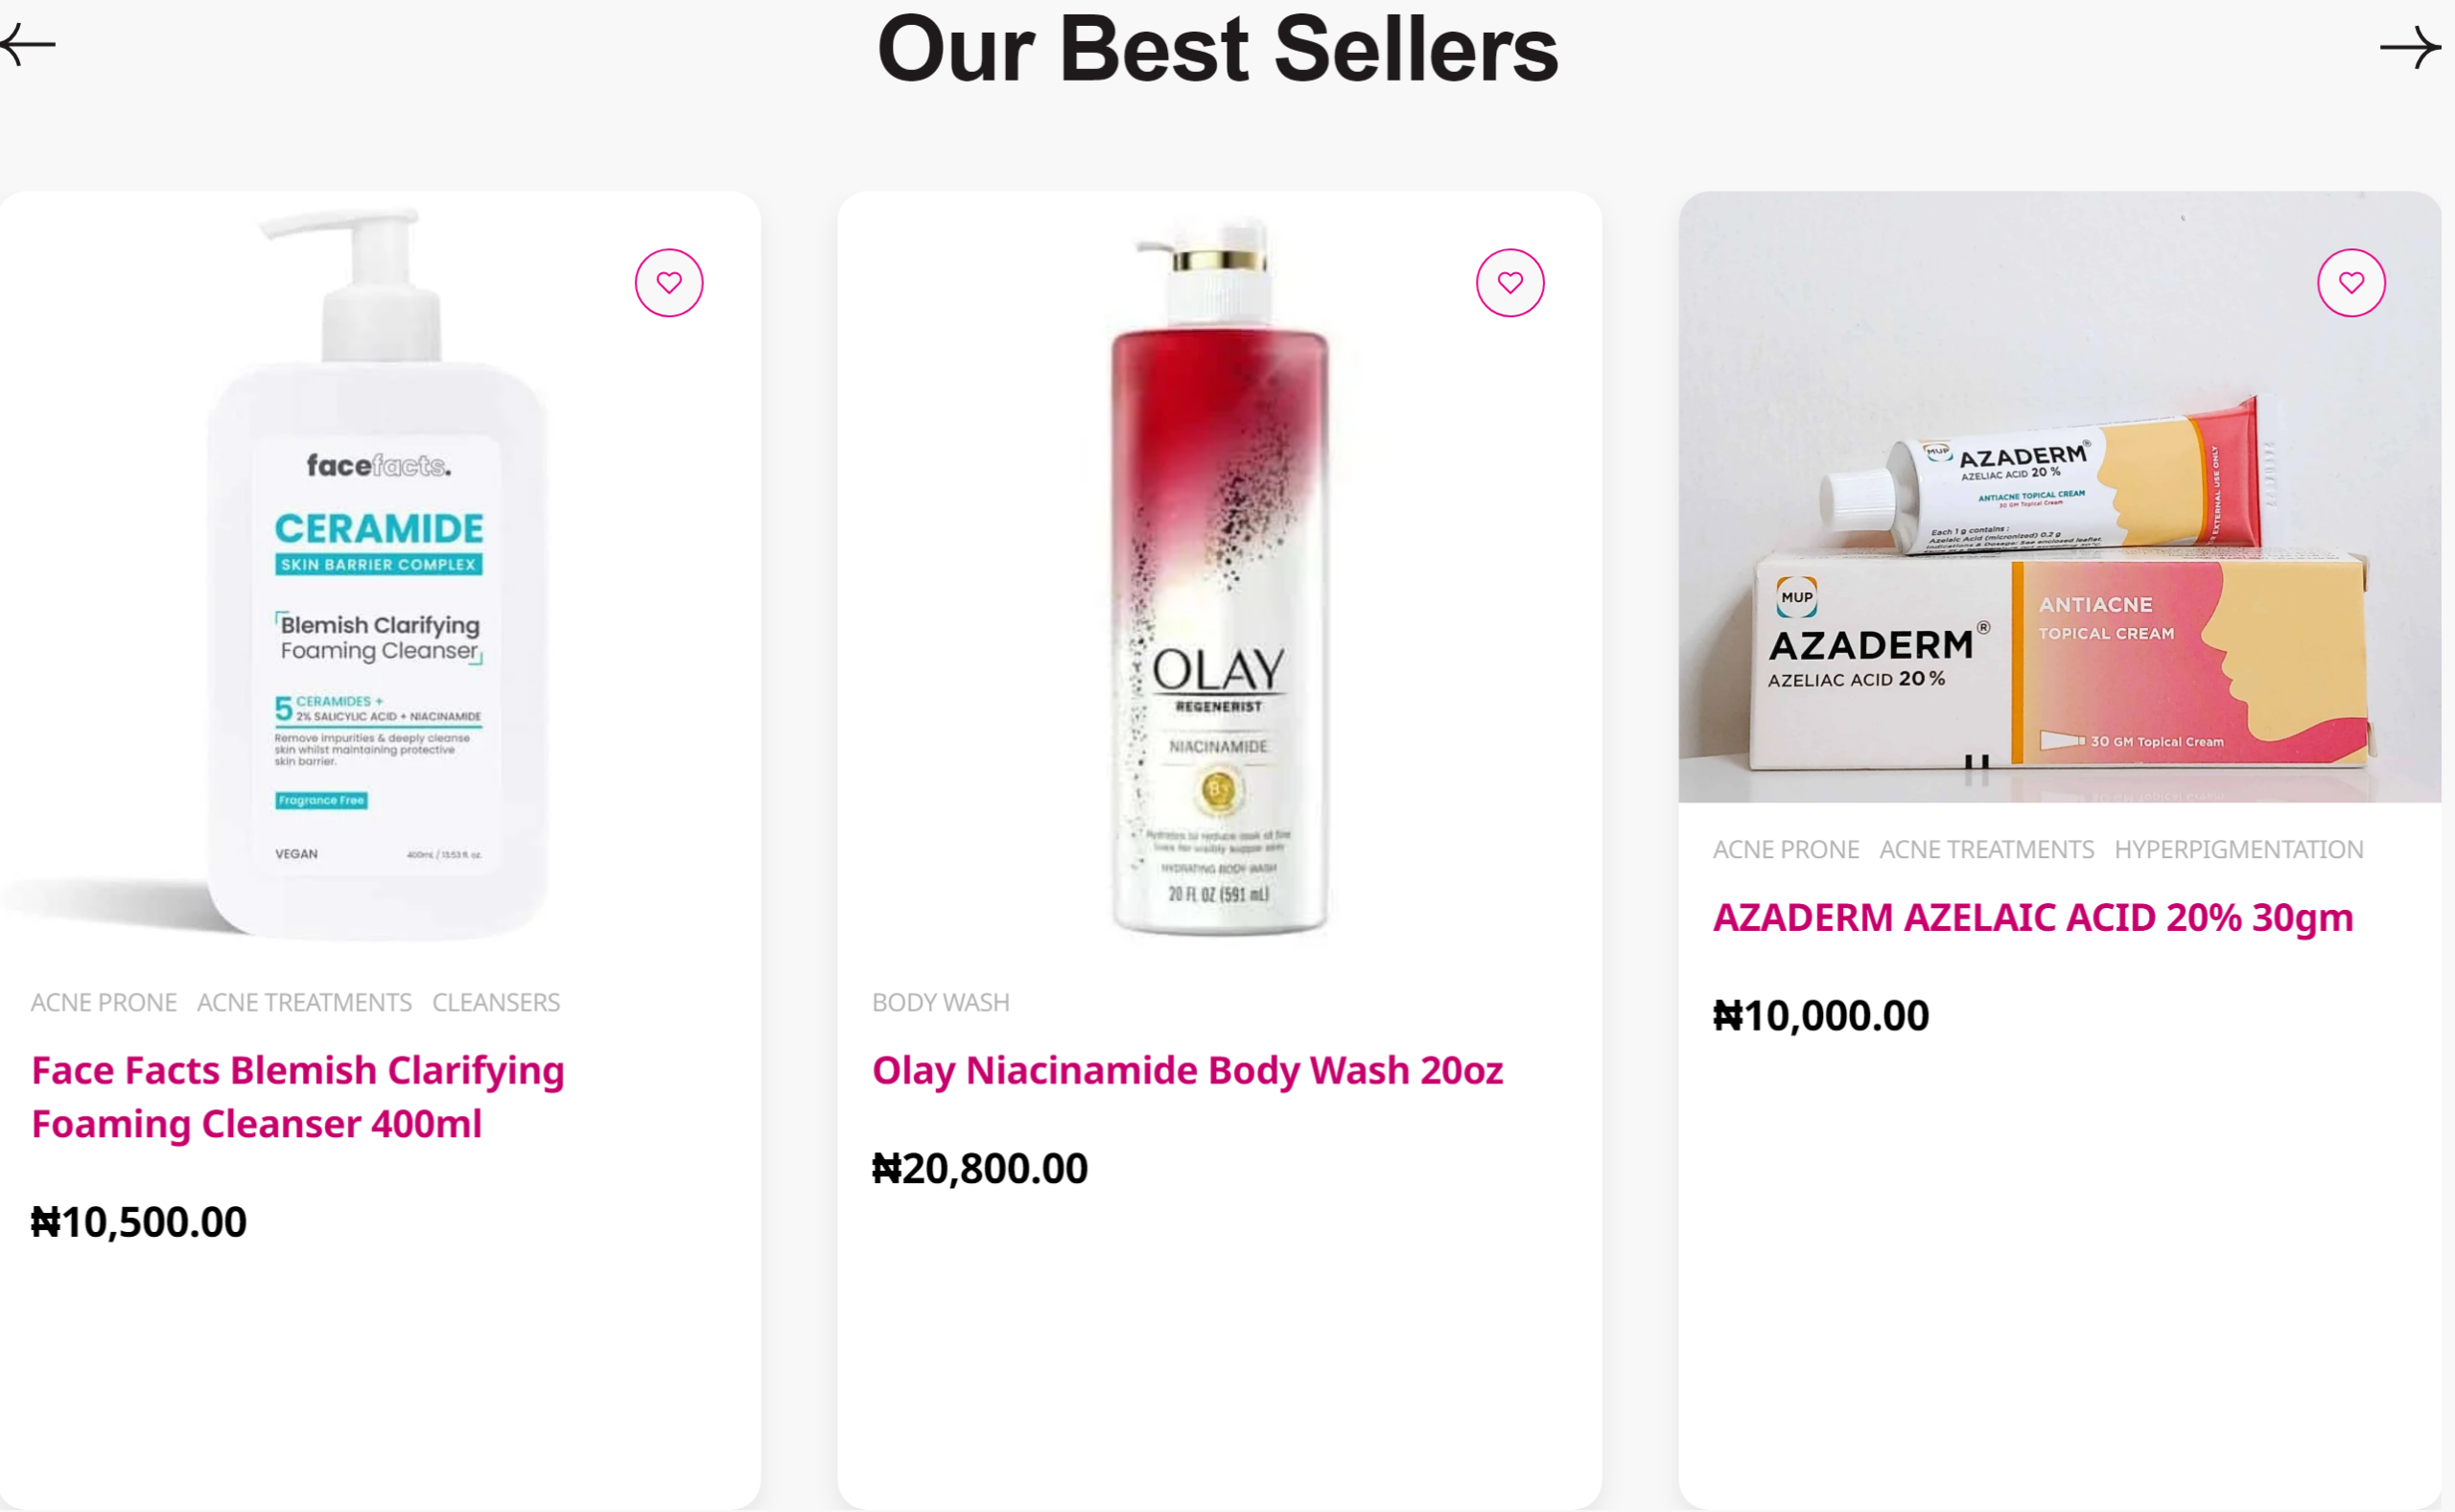Open the CLEANSERS category link
This screenshot has height=1512, width=2455.
click(x=496, y=1002)
